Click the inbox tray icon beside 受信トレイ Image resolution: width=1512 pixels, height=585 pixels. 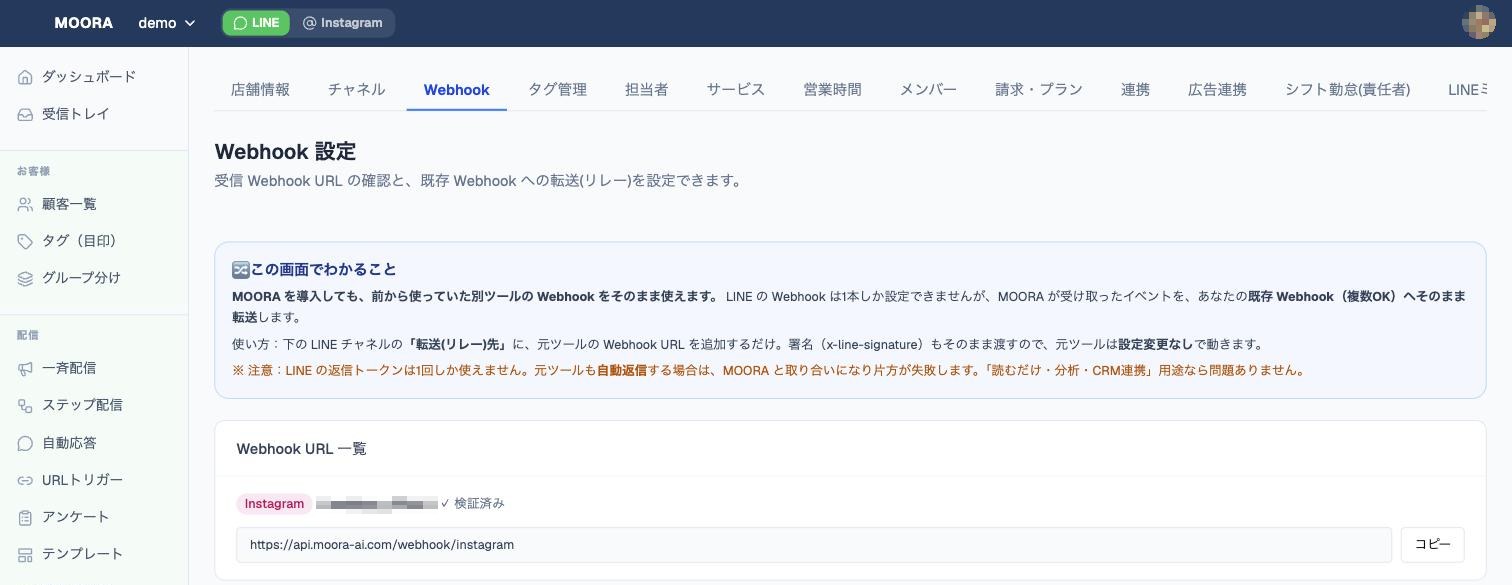tap(25, 114)
